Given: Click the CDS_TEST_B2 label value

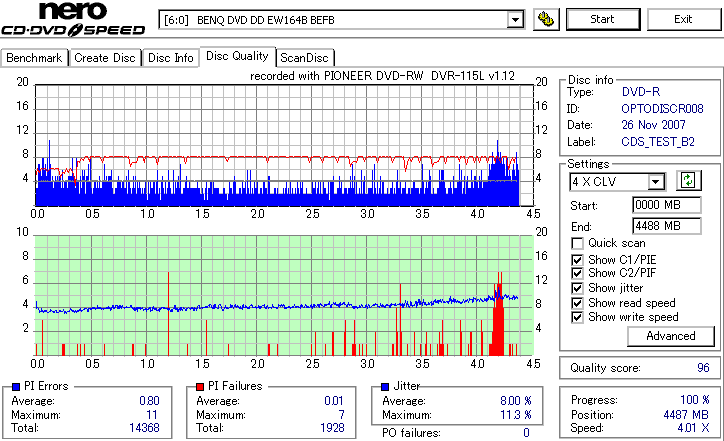Looking at the screenshot, I should point(658,142).
